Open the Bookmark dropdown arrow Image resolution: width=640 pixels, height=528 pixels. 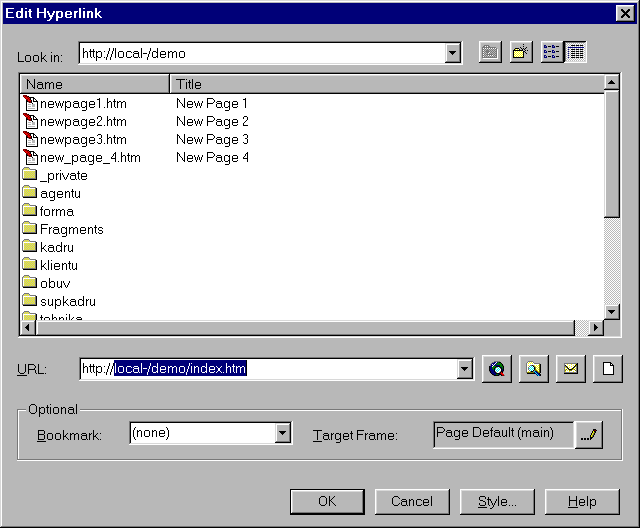[282, 433]
